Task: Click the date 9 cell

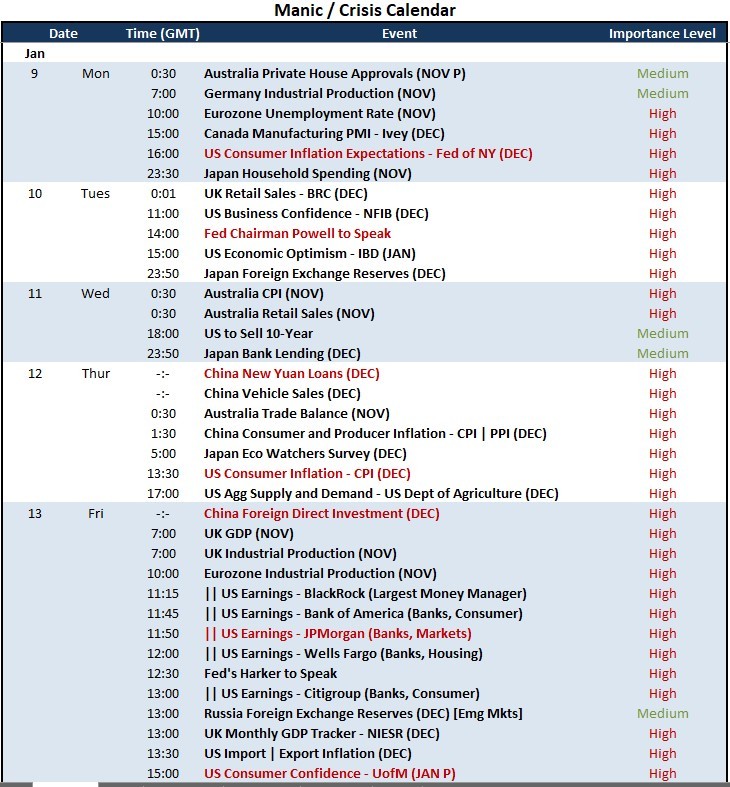Action: click(34, 74)
